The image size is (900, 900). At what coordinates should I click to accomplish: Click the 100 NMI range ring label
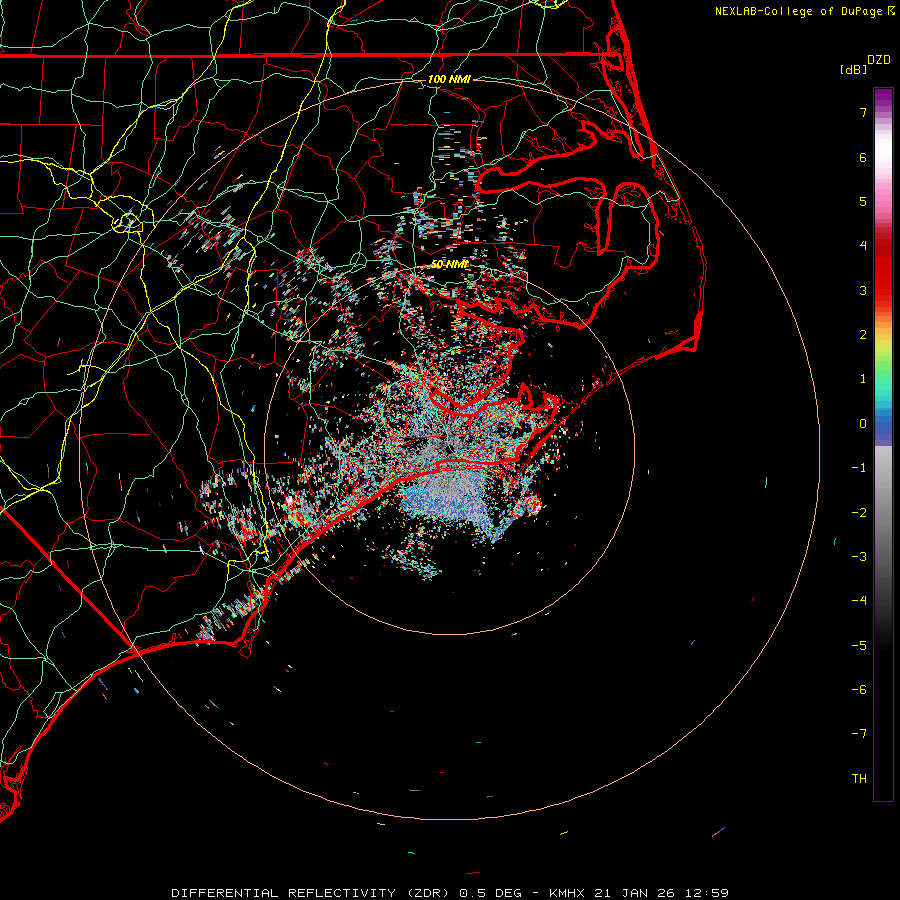pyautogui.click(x=449, y=79)
